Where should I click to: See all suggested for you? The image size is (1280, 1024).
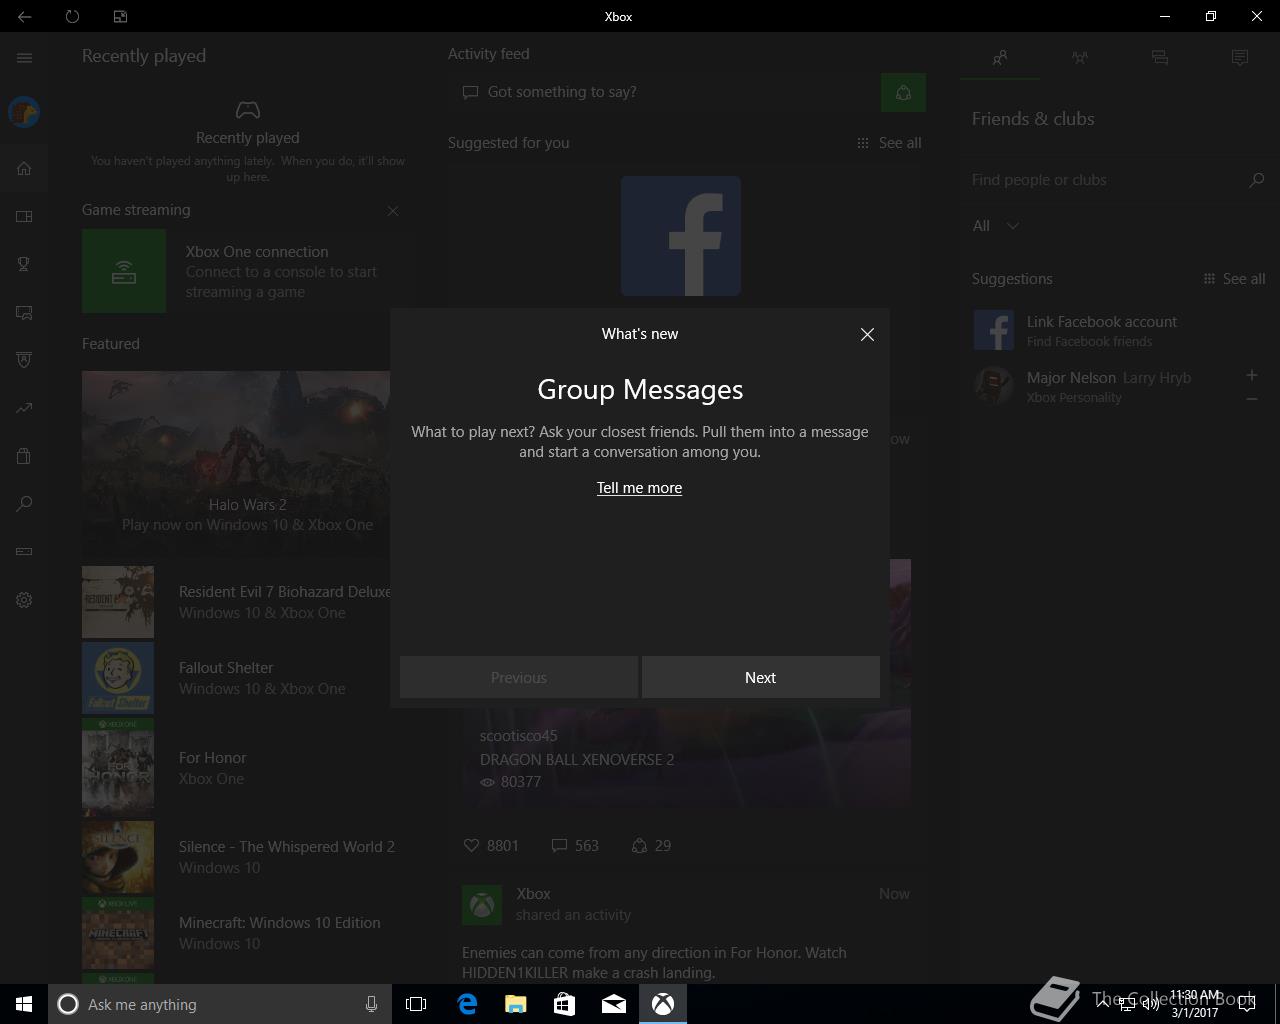point(889,143)
